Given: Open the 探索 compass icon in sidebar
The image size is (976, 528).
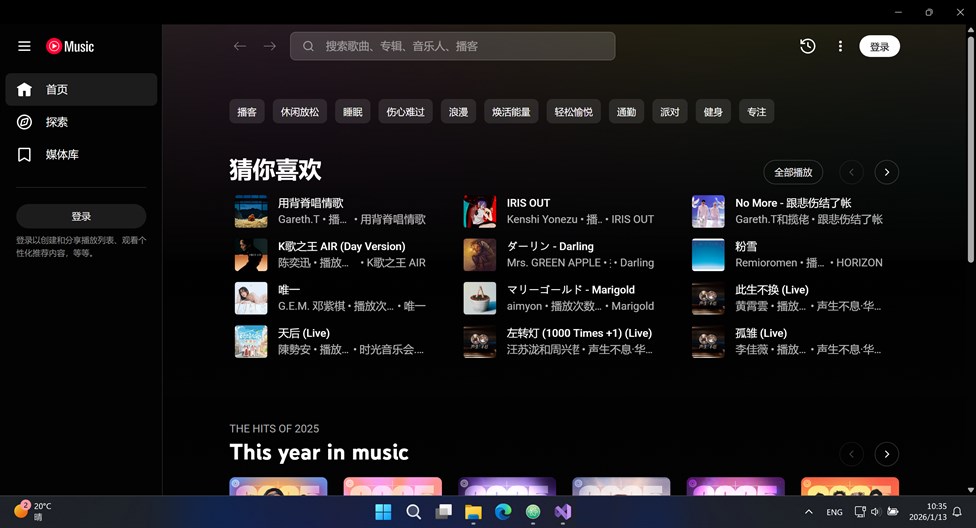Looking at the screenshot, I should click(25, 122).
